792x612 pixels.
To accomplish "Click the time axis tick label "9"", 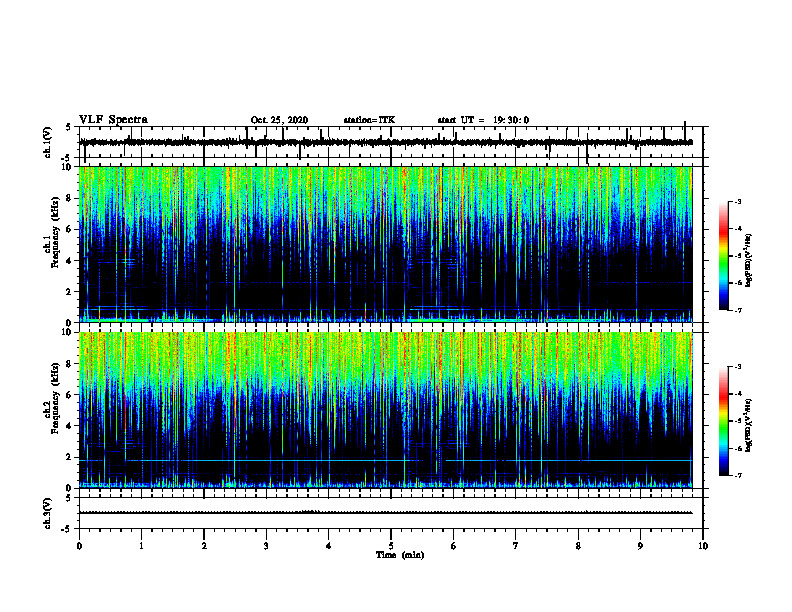I will click(x=640, y=546).
